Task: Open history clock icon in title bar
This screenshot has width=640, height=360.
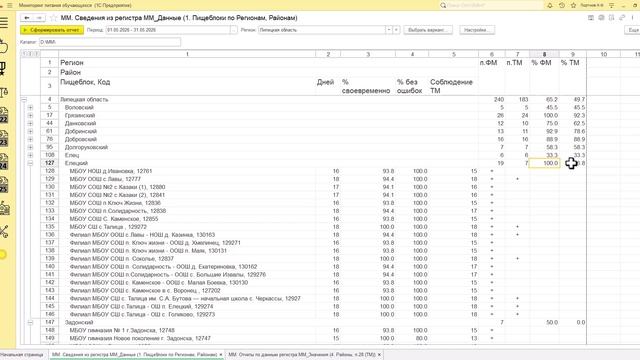Action: pyautogui.click(x=562, y=5)
